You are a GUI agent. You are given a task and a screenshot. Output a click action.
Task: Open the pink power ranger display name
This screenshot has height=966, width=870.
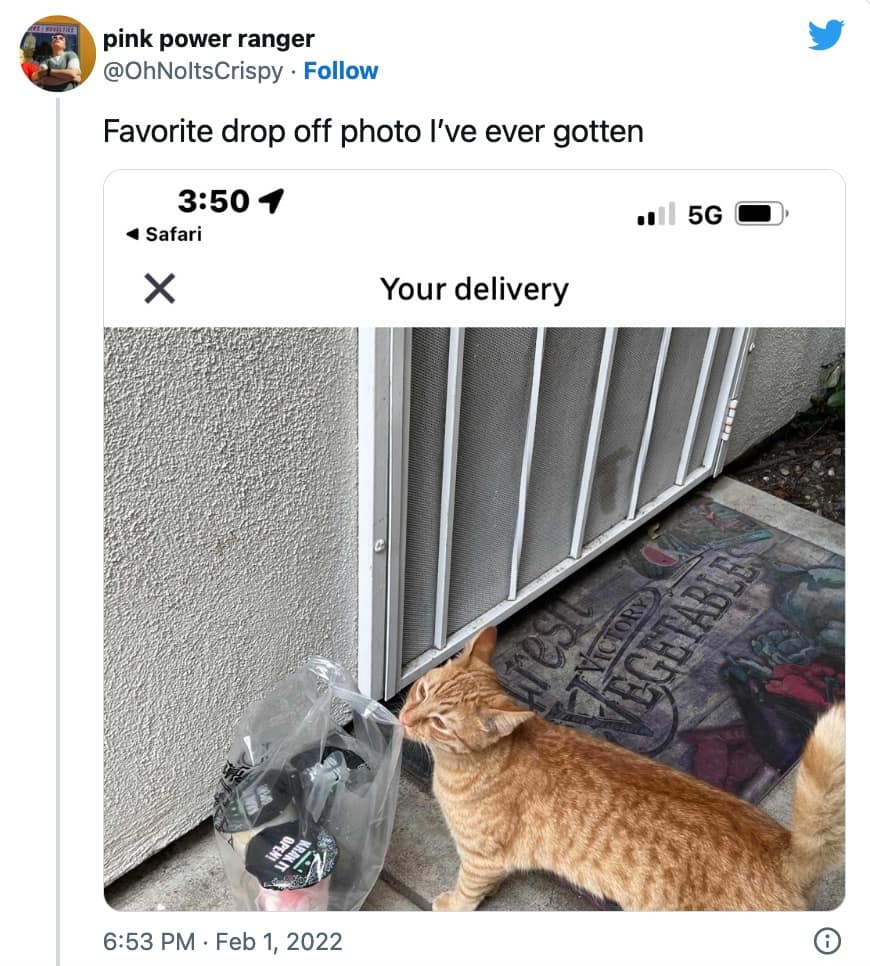[x=209, y=39]
